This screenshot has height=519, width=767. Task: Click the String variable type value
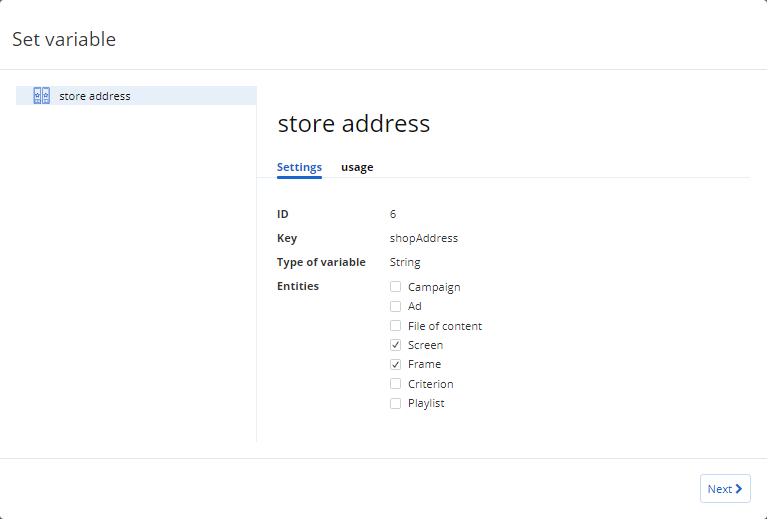point(405,262)
